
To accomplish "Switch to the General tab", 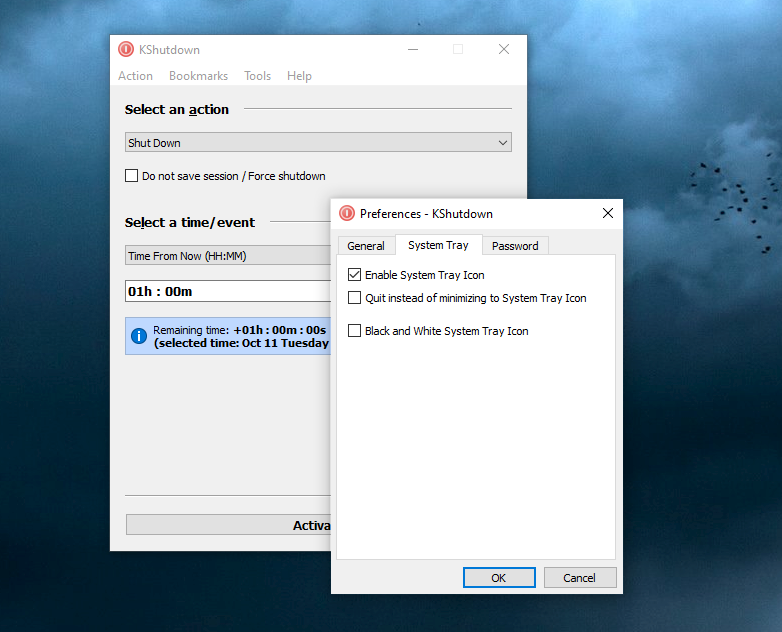I will click(366, 246).
